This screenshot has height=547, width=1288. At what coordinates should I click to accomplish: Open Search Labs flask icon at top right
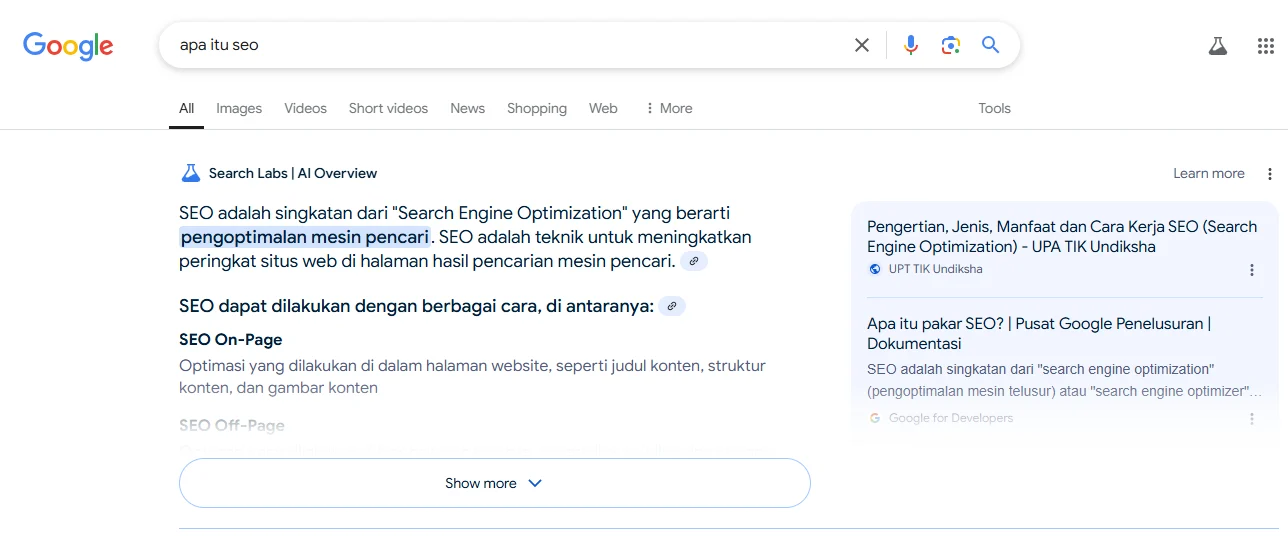coord(1217,45)
